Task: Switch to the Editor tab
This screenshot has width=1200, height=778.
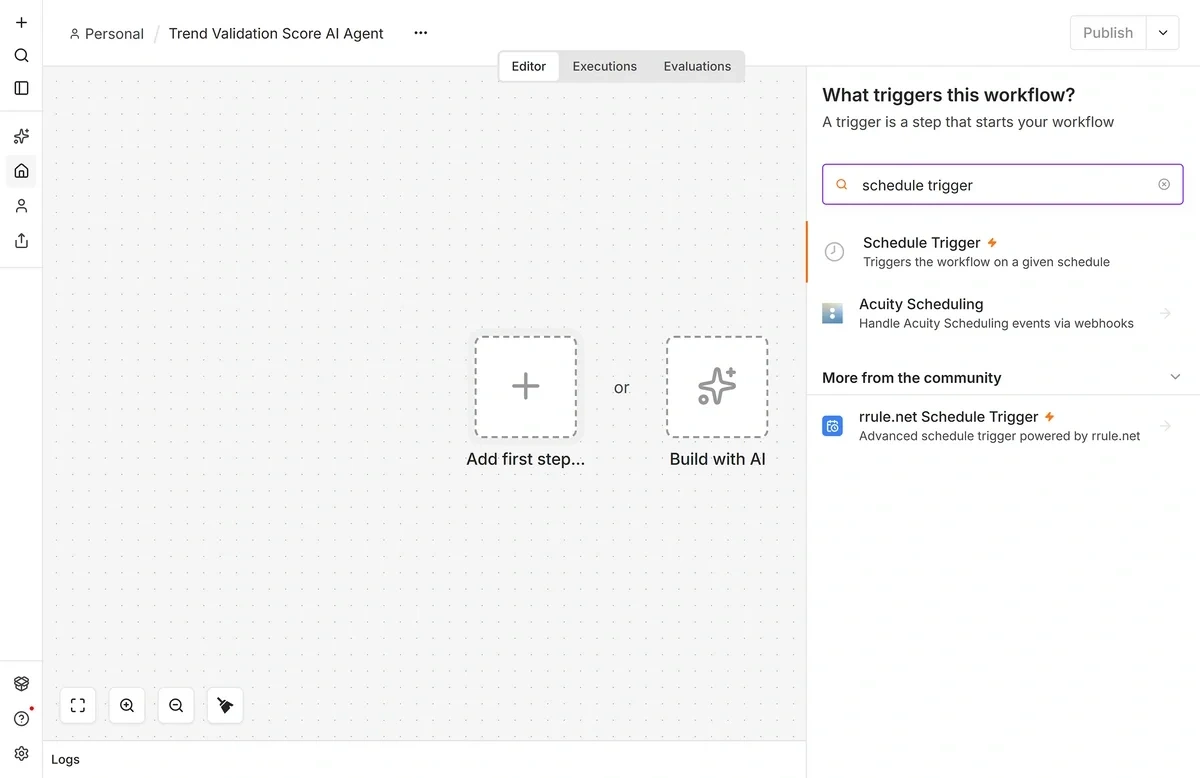Action: (529, 66)
